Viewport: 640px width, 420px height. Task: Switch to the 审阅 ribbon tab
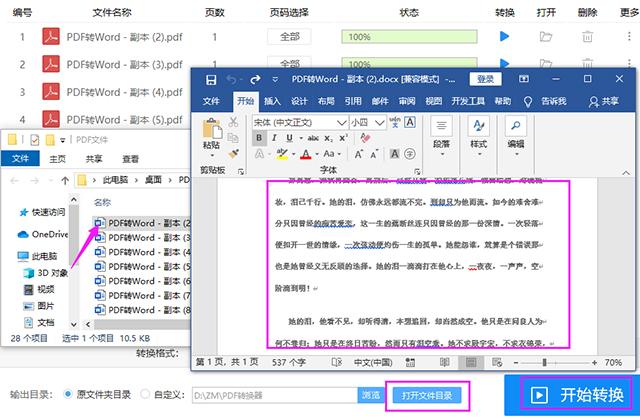pyautogui.click(x=407, y=101)
